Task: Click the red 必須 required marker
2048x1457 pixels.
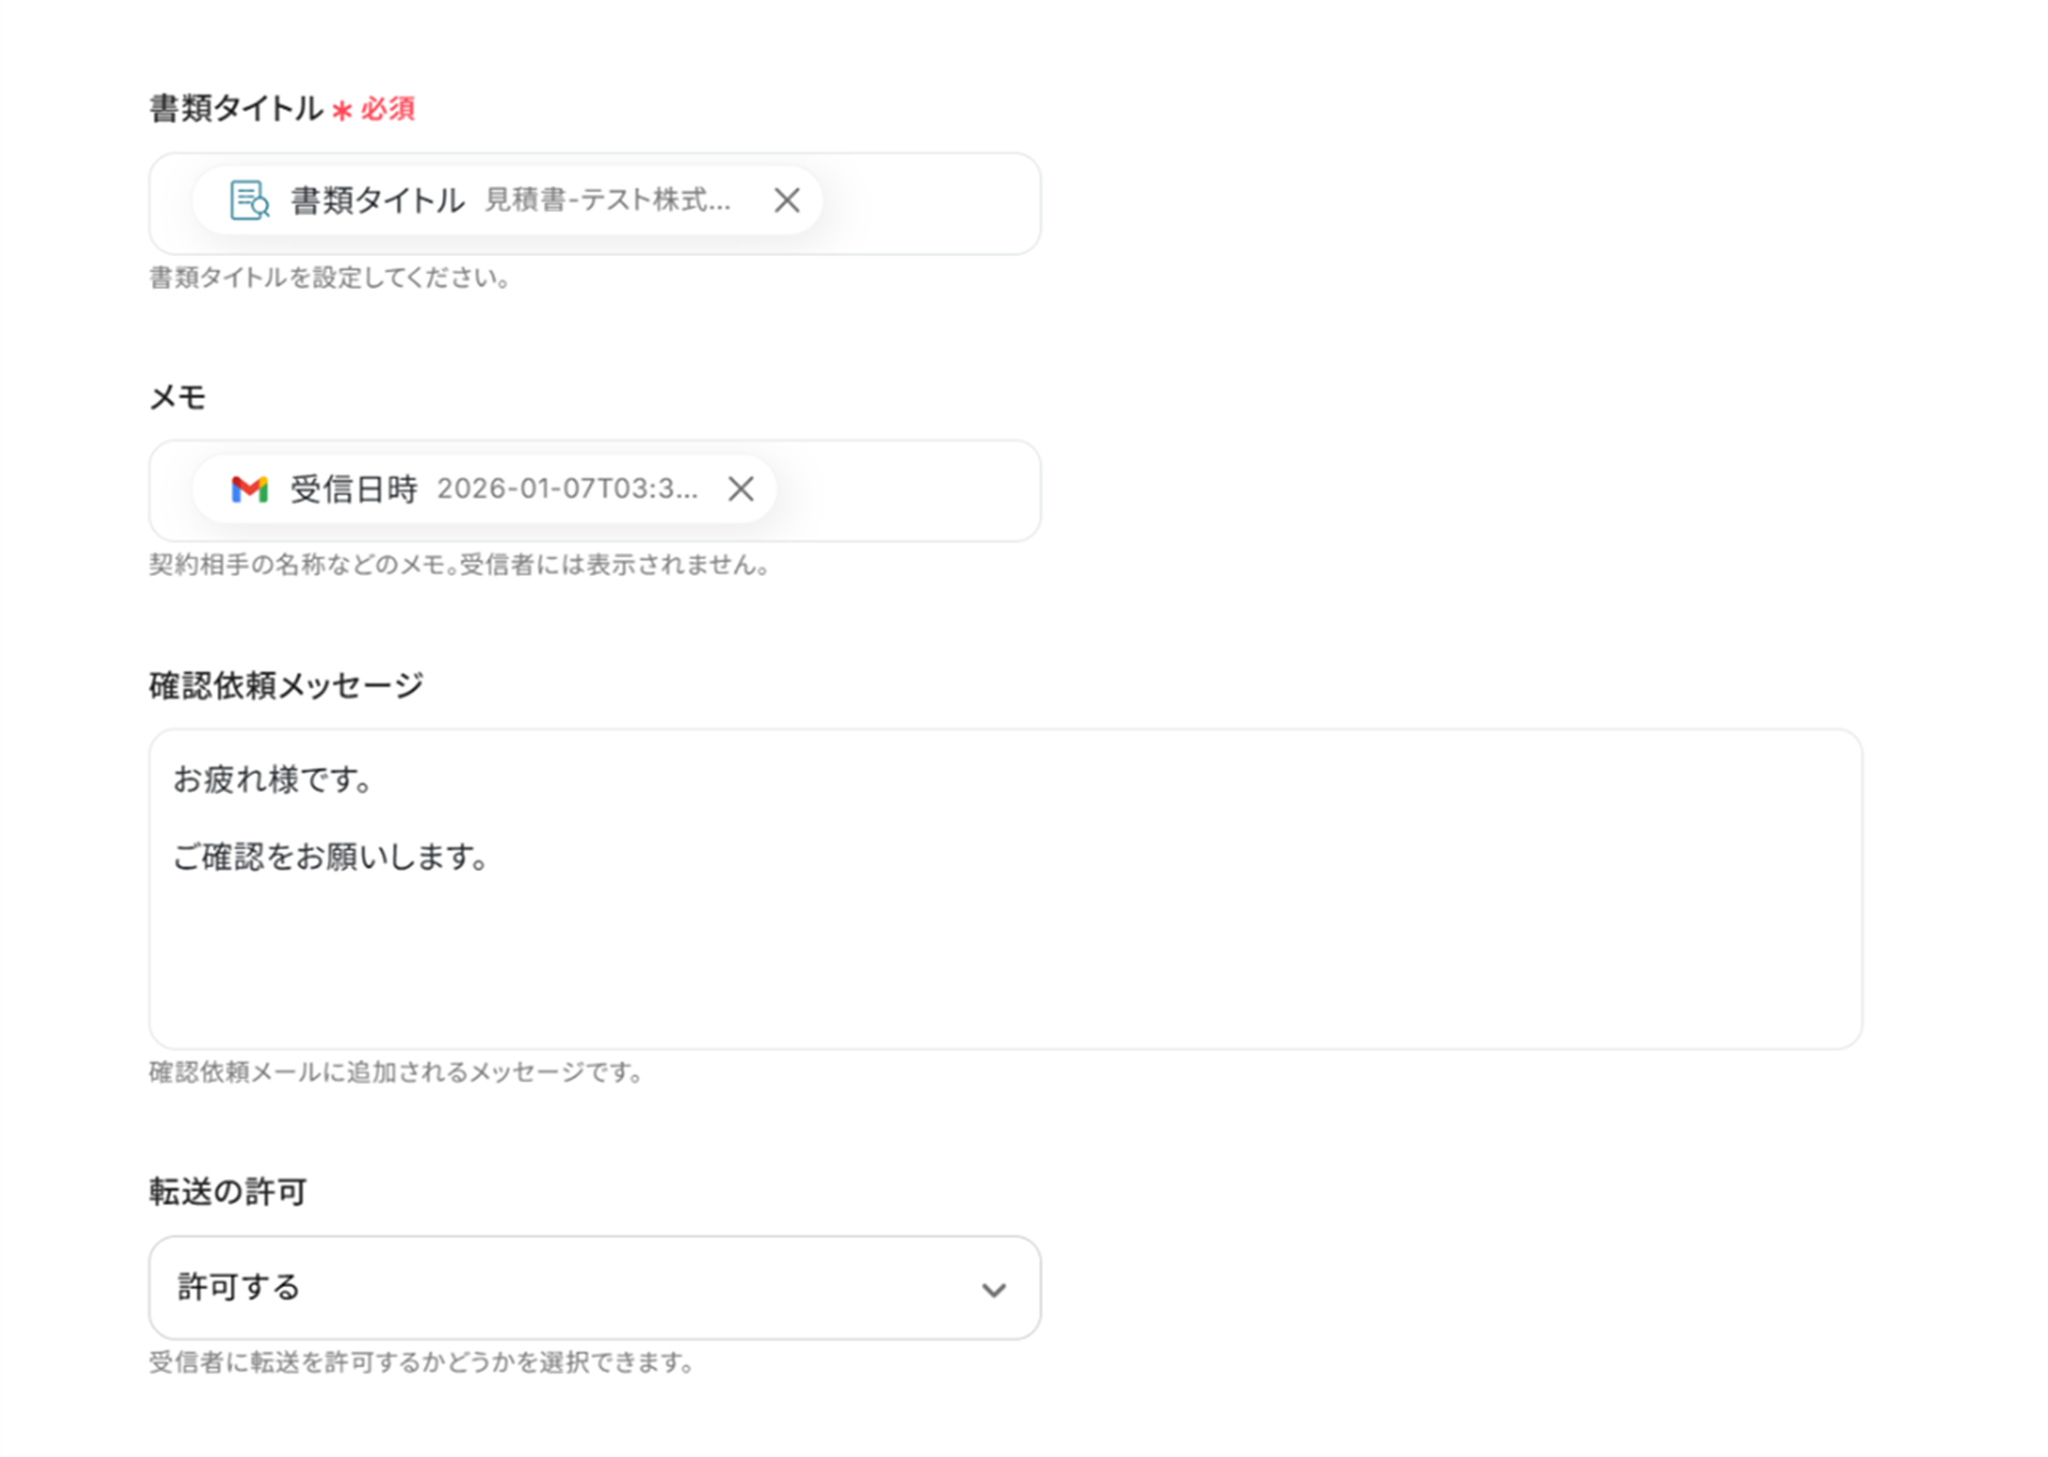Action: click(387, 108)
